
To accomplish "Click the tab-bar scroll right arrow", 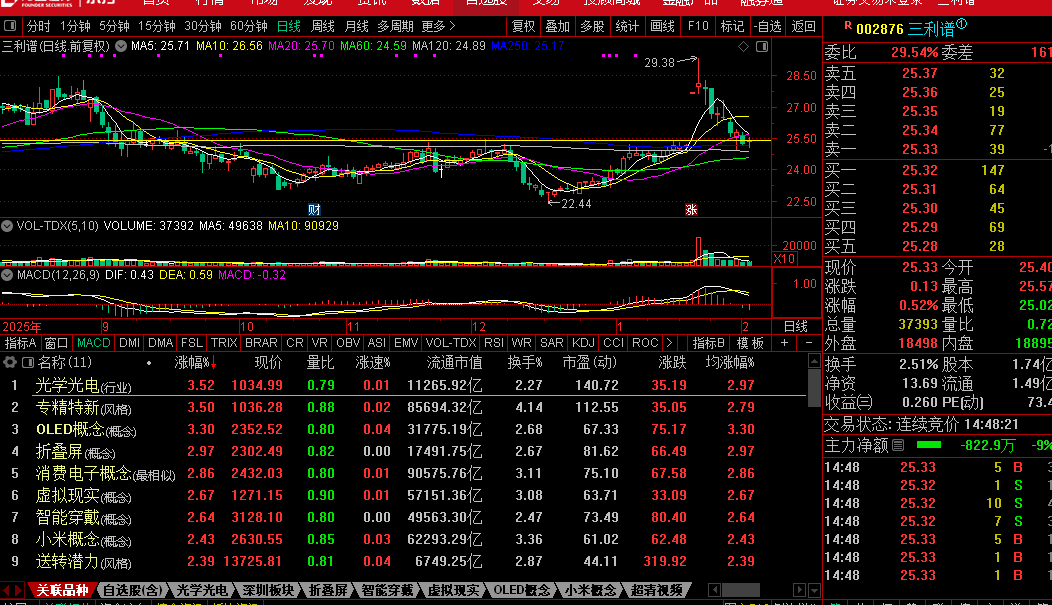I will tap(798, 590).
